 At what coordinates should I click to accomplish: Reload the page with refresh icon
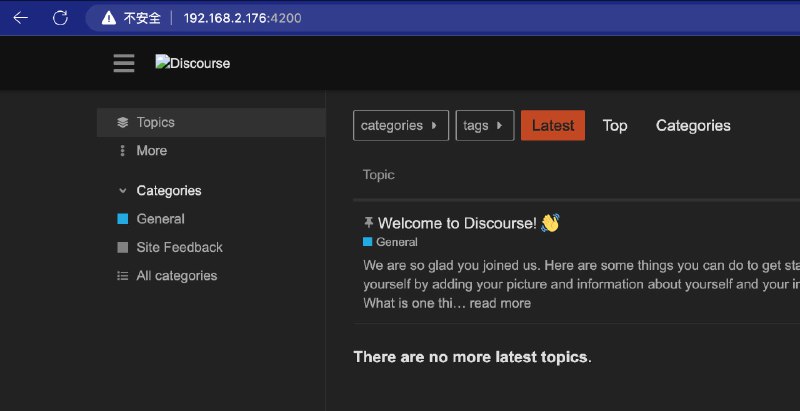60,18
